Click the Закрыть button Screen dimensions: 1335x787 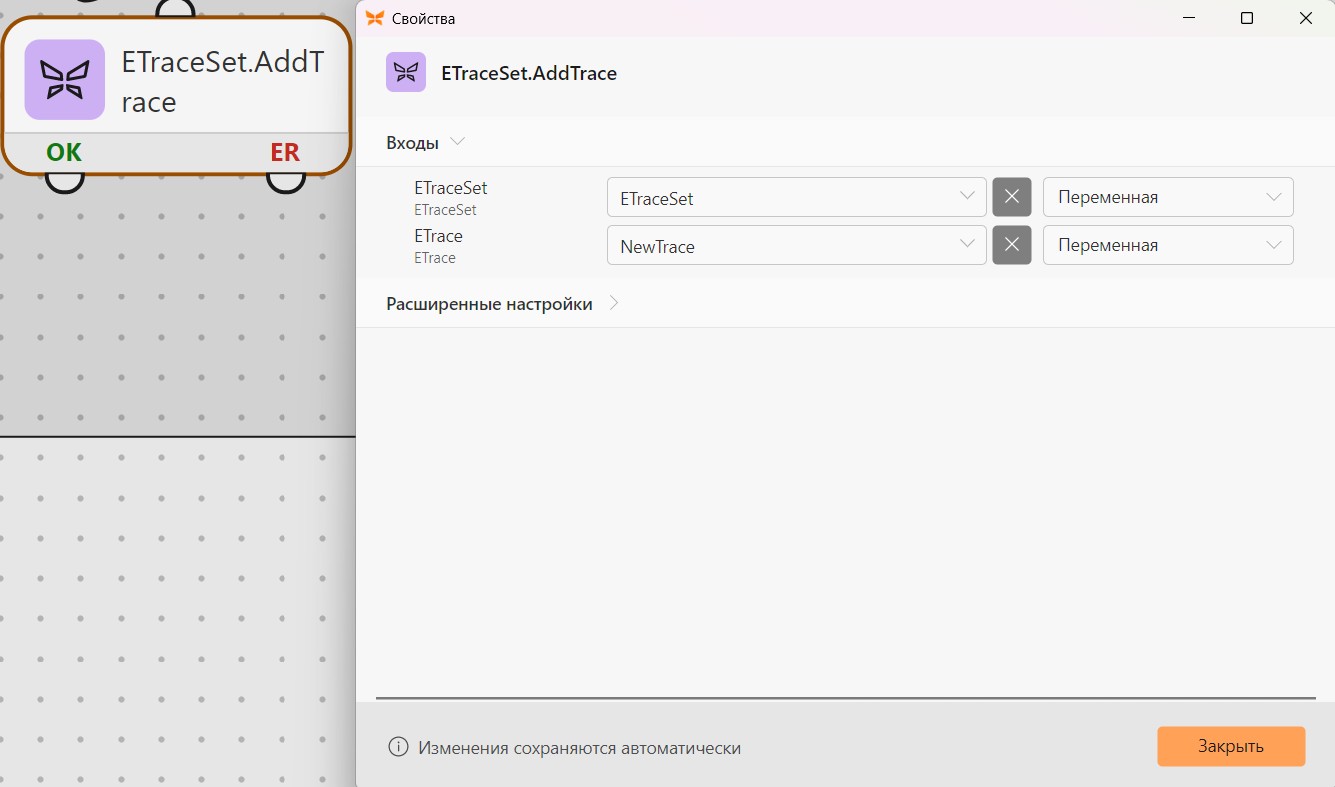pyautogui.click(x=1231, y=746)
